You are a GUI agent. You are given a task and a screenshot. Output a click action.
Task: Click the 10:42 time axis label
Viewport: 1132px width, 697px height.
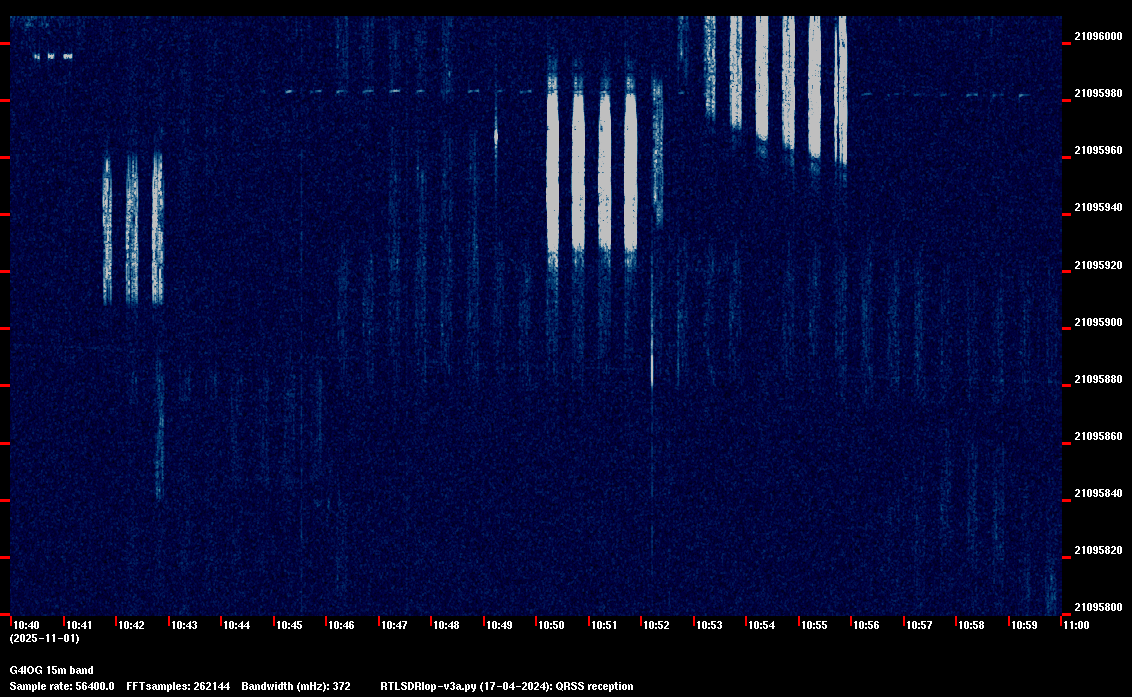tap(131, 625)
